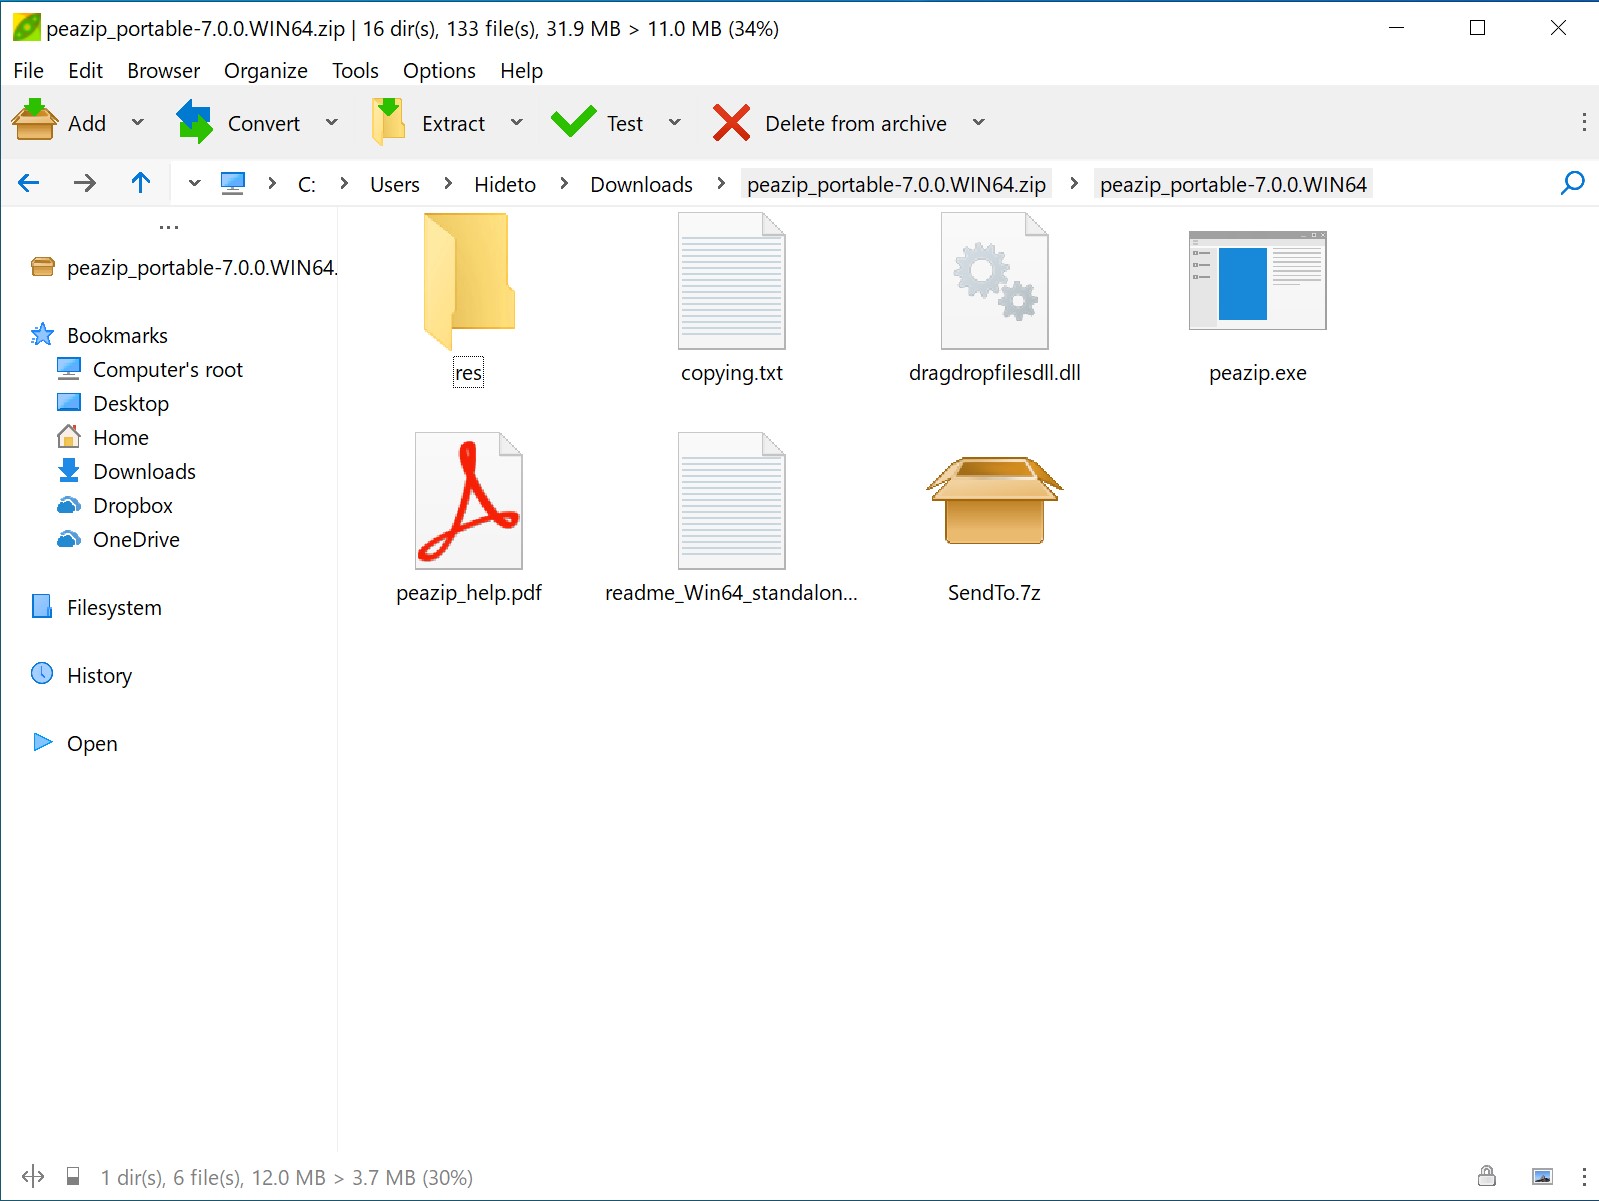Select Hideto in the breadcrumb path

505,184
